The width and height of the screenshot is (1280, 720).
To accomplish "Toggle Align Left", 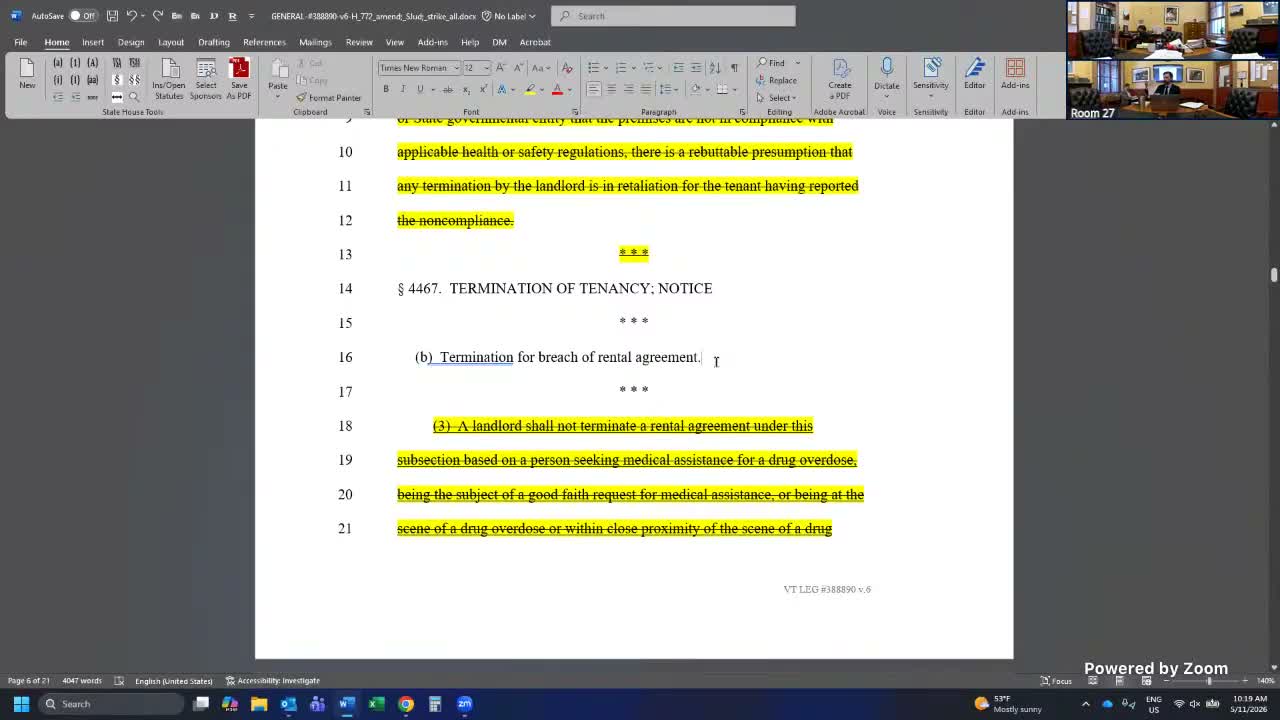I will tap(593, 89).
